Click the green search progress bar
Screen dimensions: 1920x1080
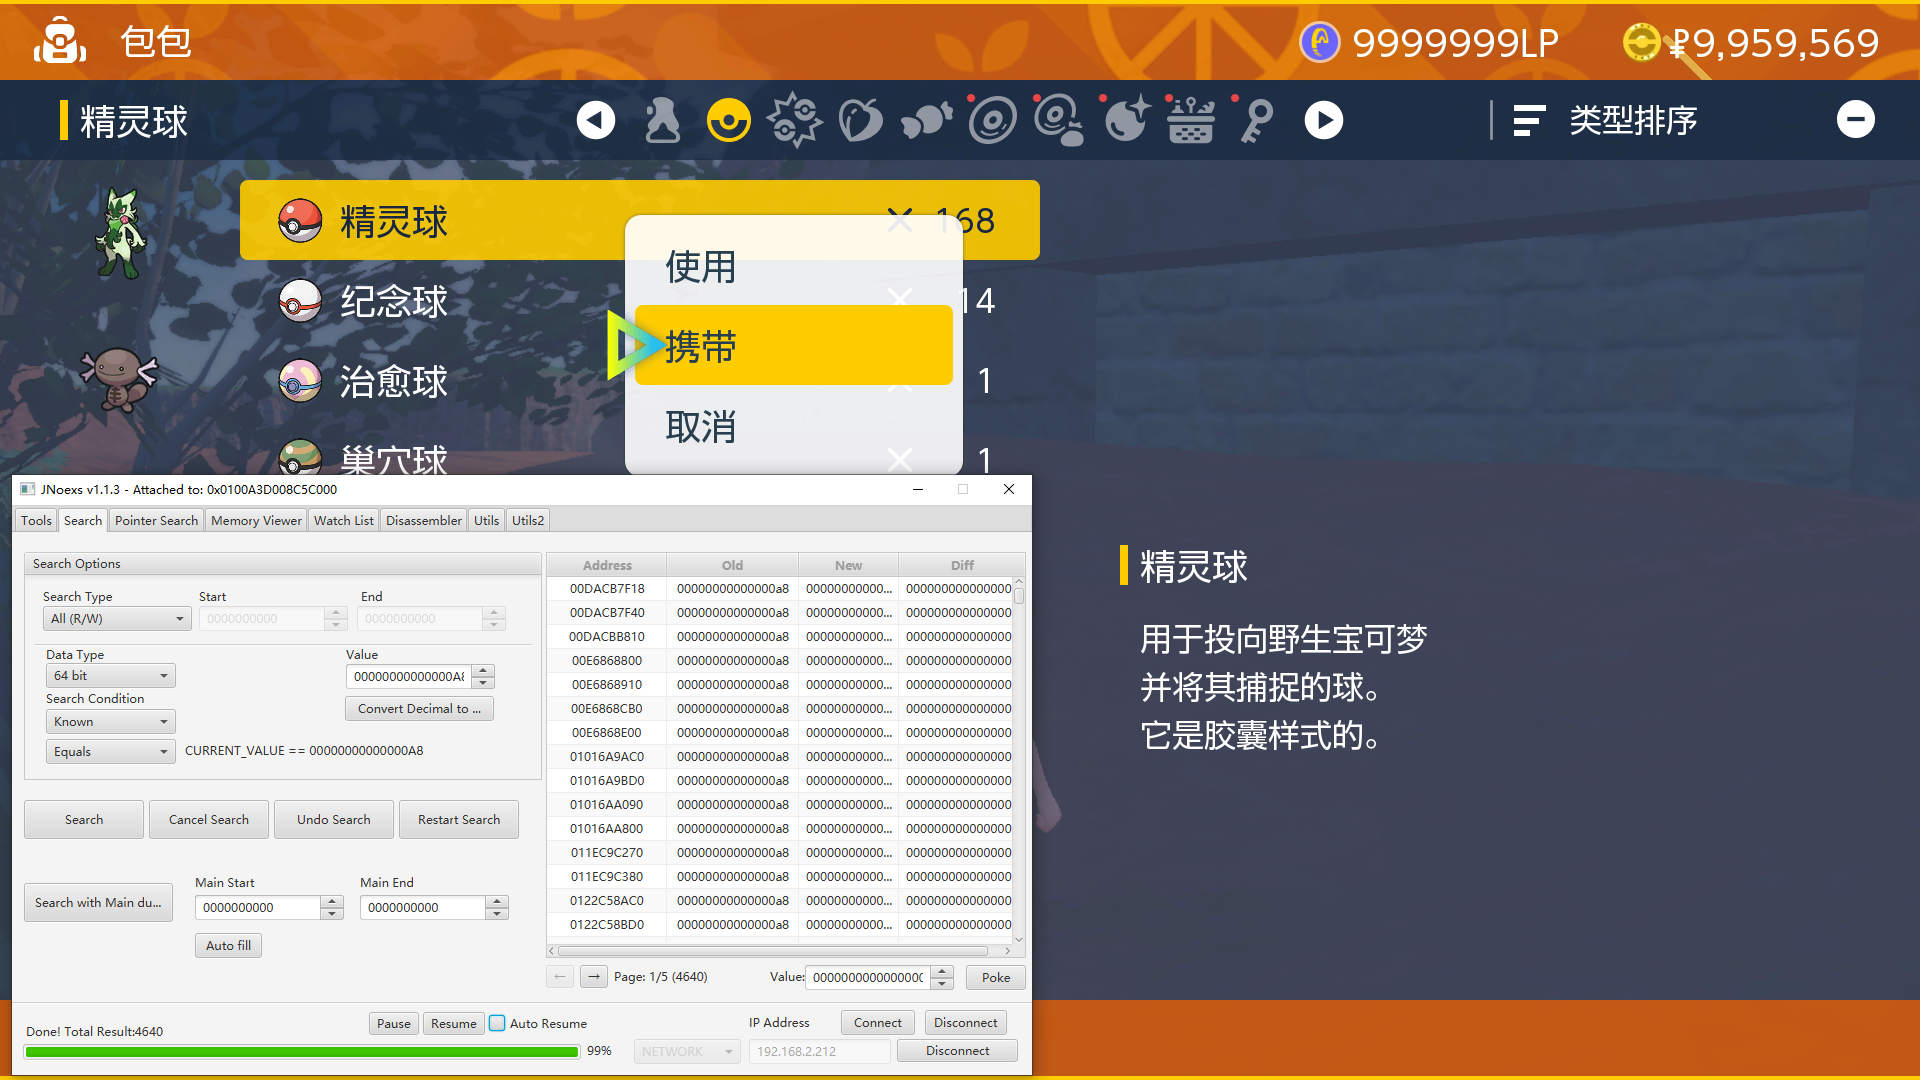302,1052
